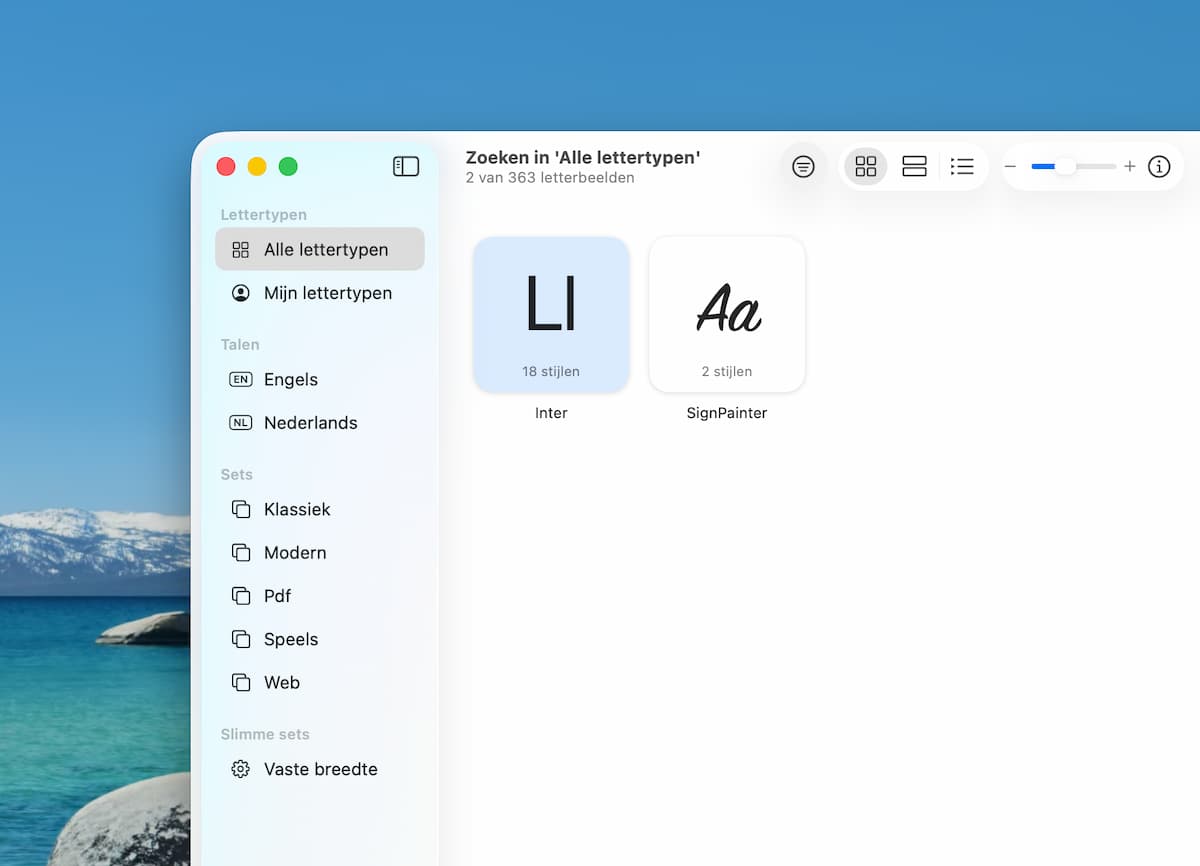Switch to sample rows view
The height and width of the screenshot is (866, 1200).
[x=914, y=167]
